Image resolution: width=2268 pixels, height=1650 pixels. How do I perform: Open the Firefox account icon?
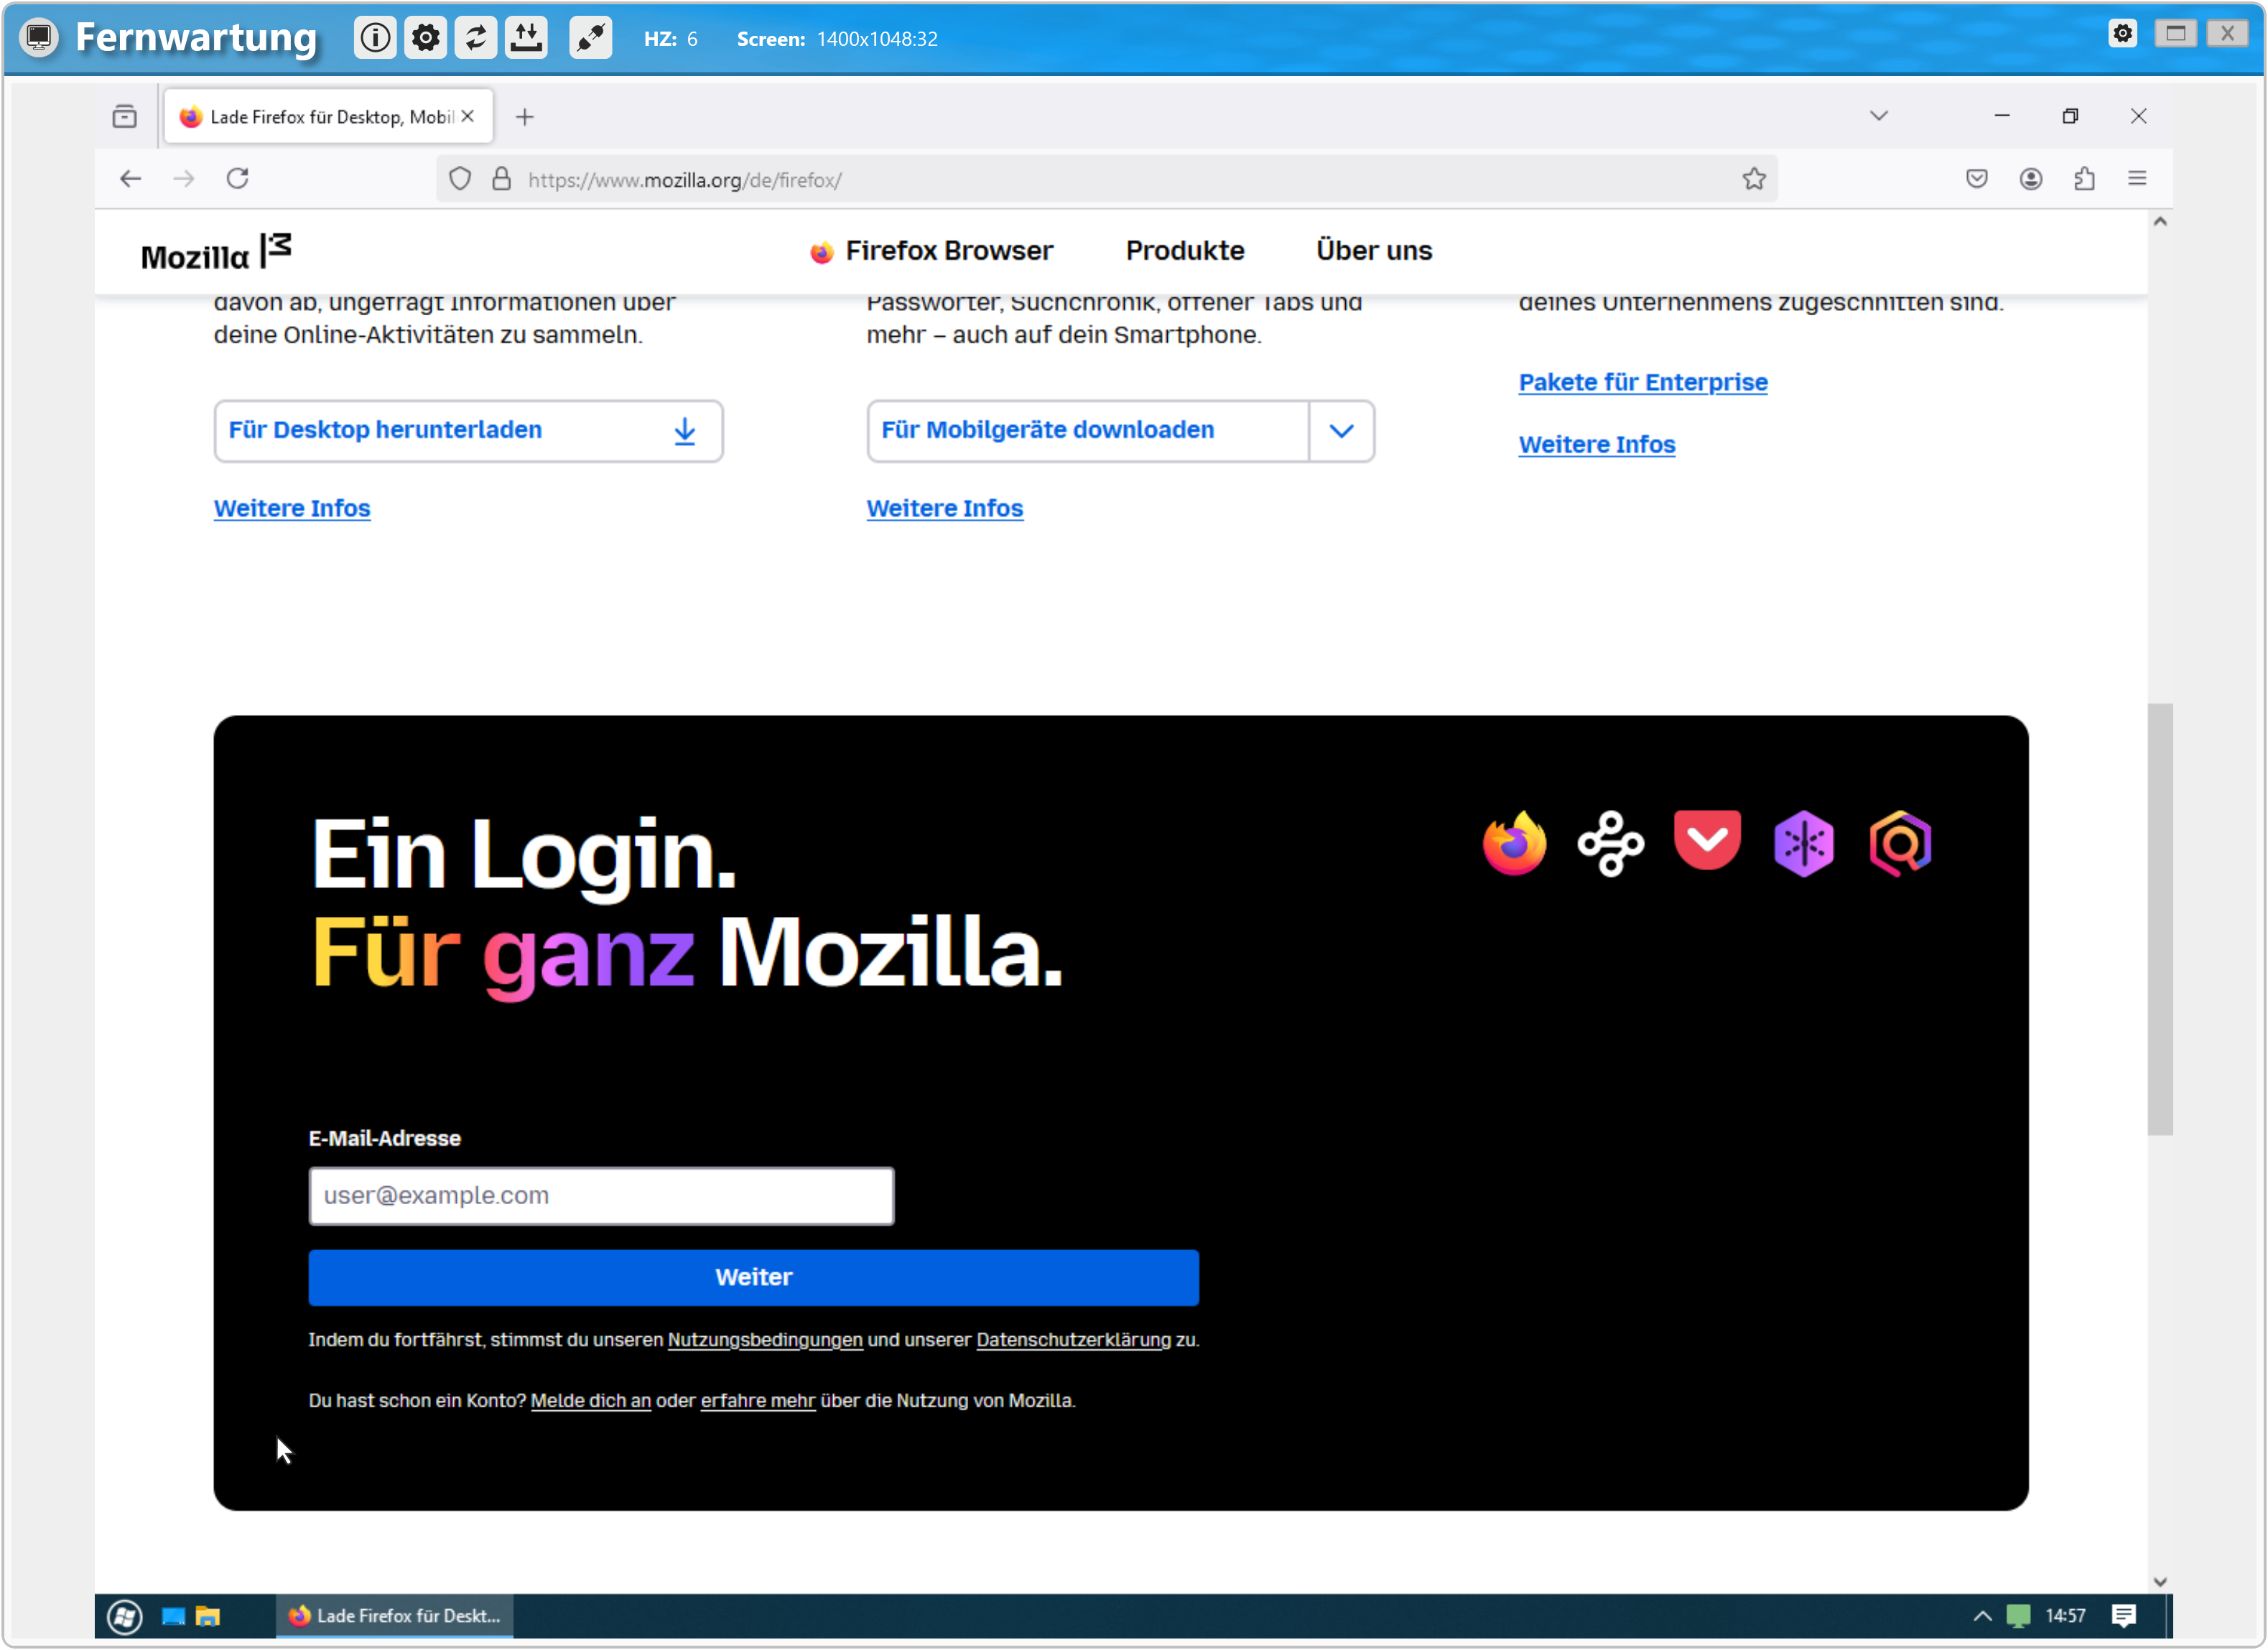click(x=2031, y=179)
